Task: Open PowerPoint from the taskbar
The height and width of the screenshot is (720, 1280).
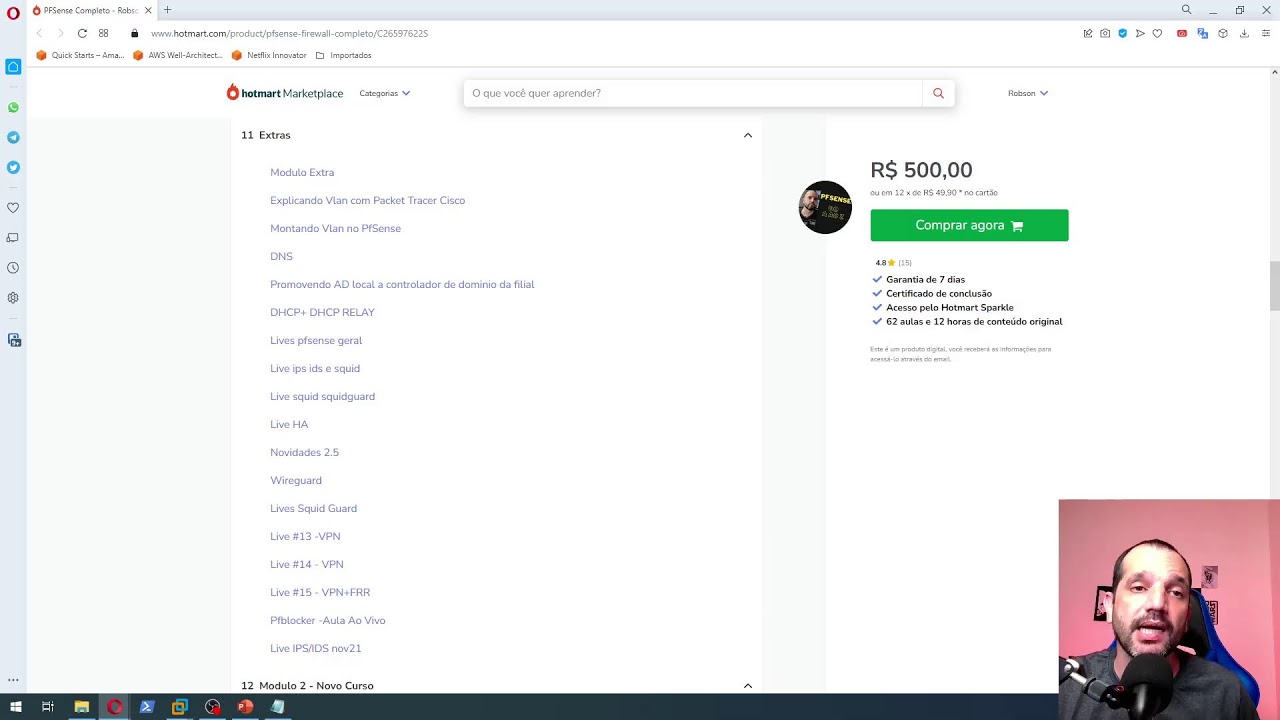Action: (x=245, y=707)
